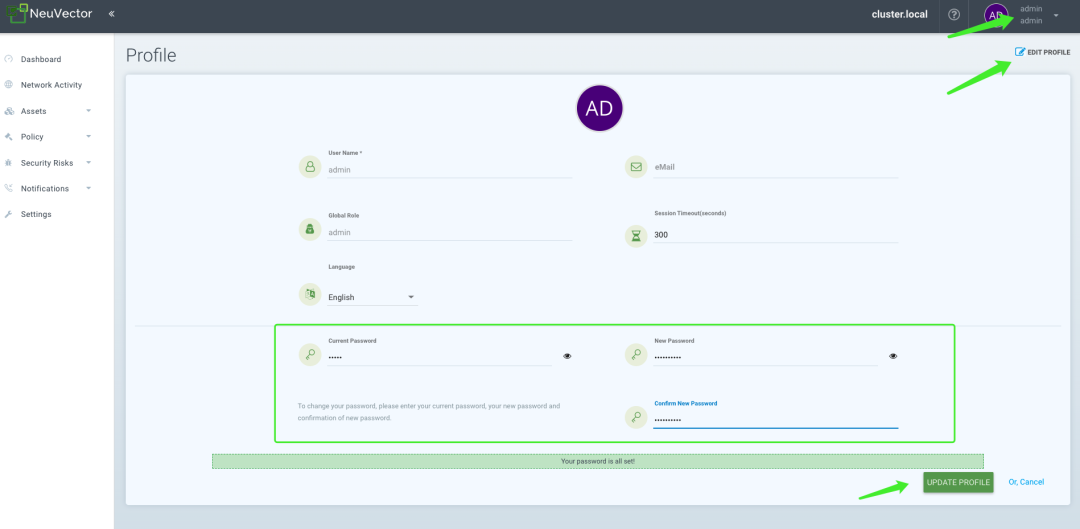Screen dimensions: 1080x529
Task: Click the admin username in header
Action: click(1030, 9)
